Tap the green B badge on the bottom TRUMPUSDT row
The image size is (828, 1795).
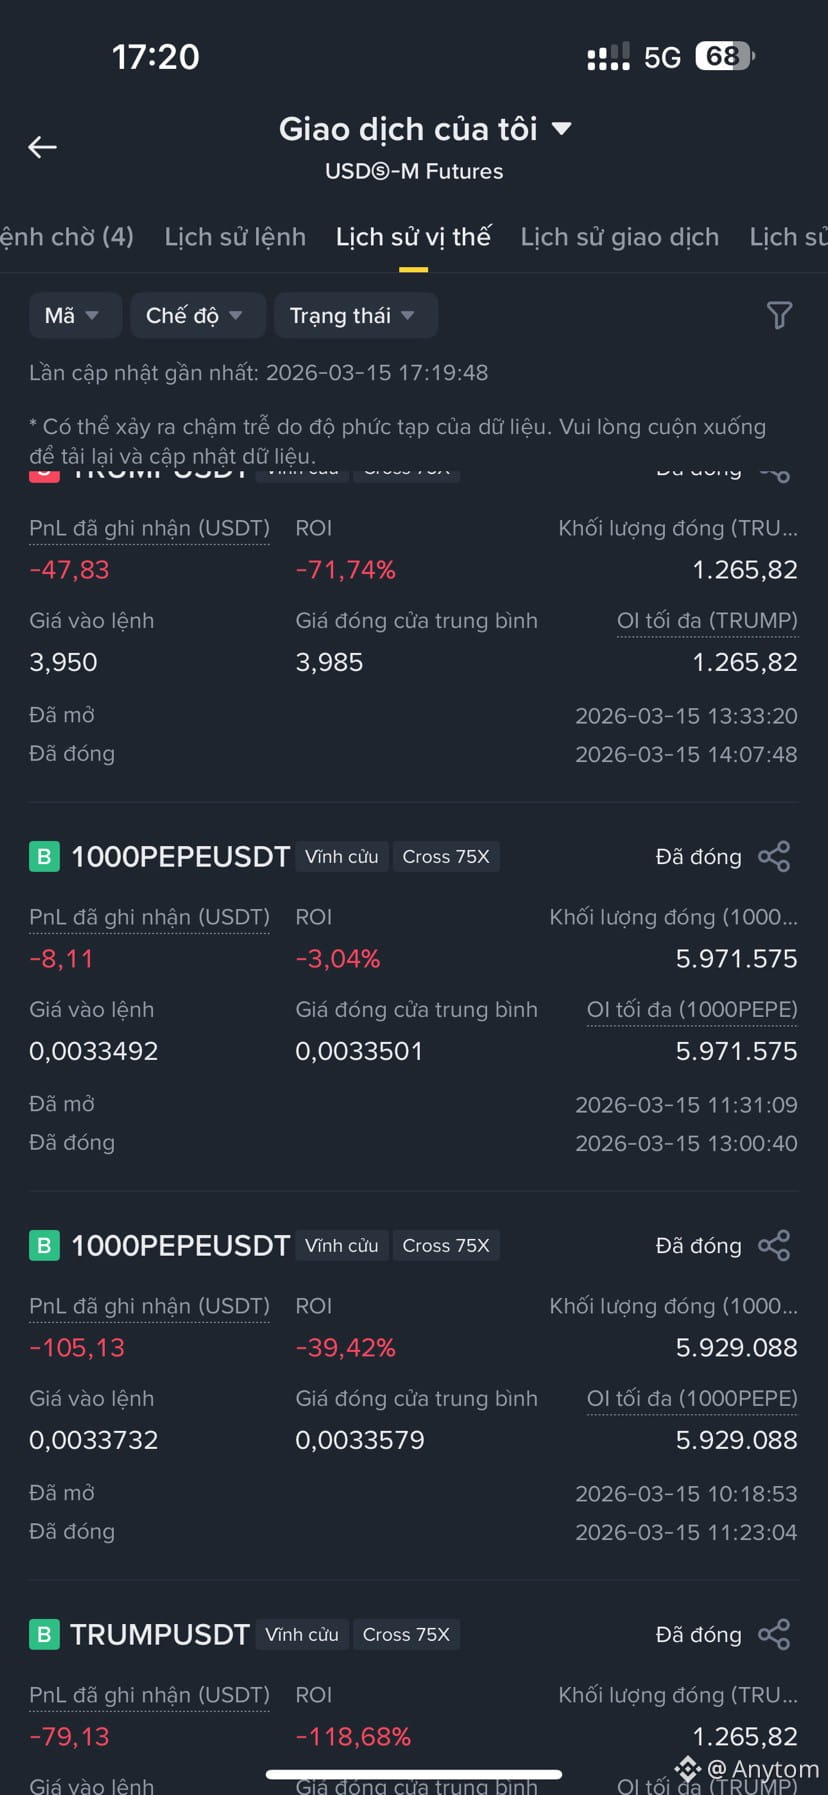pos(44,1634)
